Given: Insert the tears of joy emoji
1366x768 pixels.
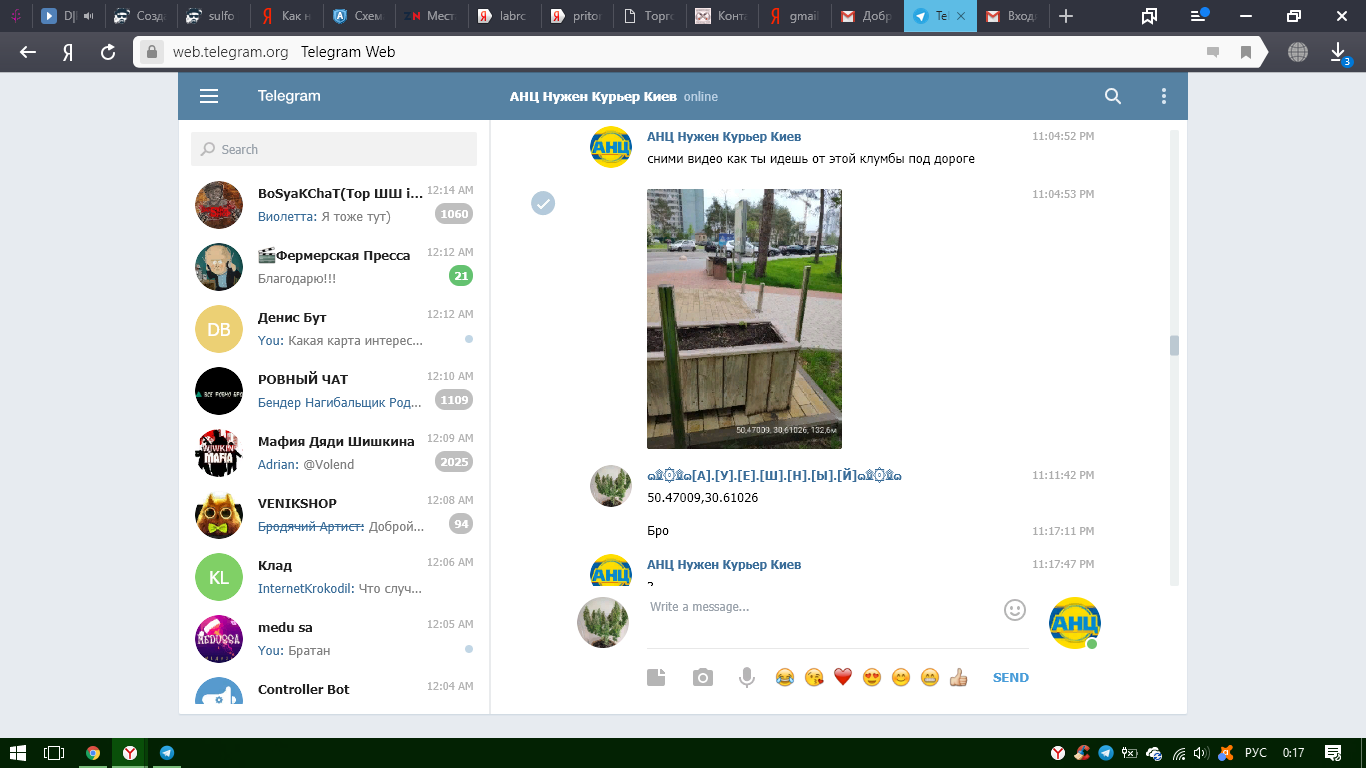Looking at the screenshot, I should 785,678.
